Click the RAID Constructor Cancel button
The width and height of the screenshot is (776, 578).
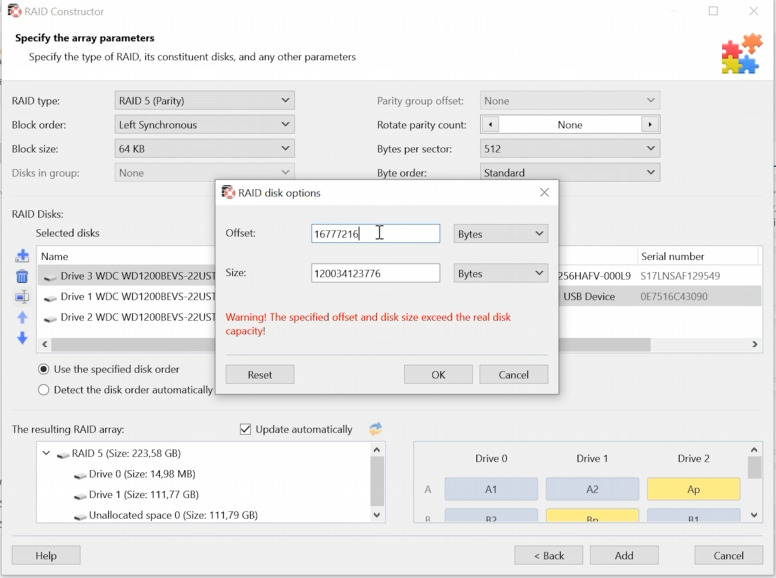pyautogui.click(x=728, y=555)
